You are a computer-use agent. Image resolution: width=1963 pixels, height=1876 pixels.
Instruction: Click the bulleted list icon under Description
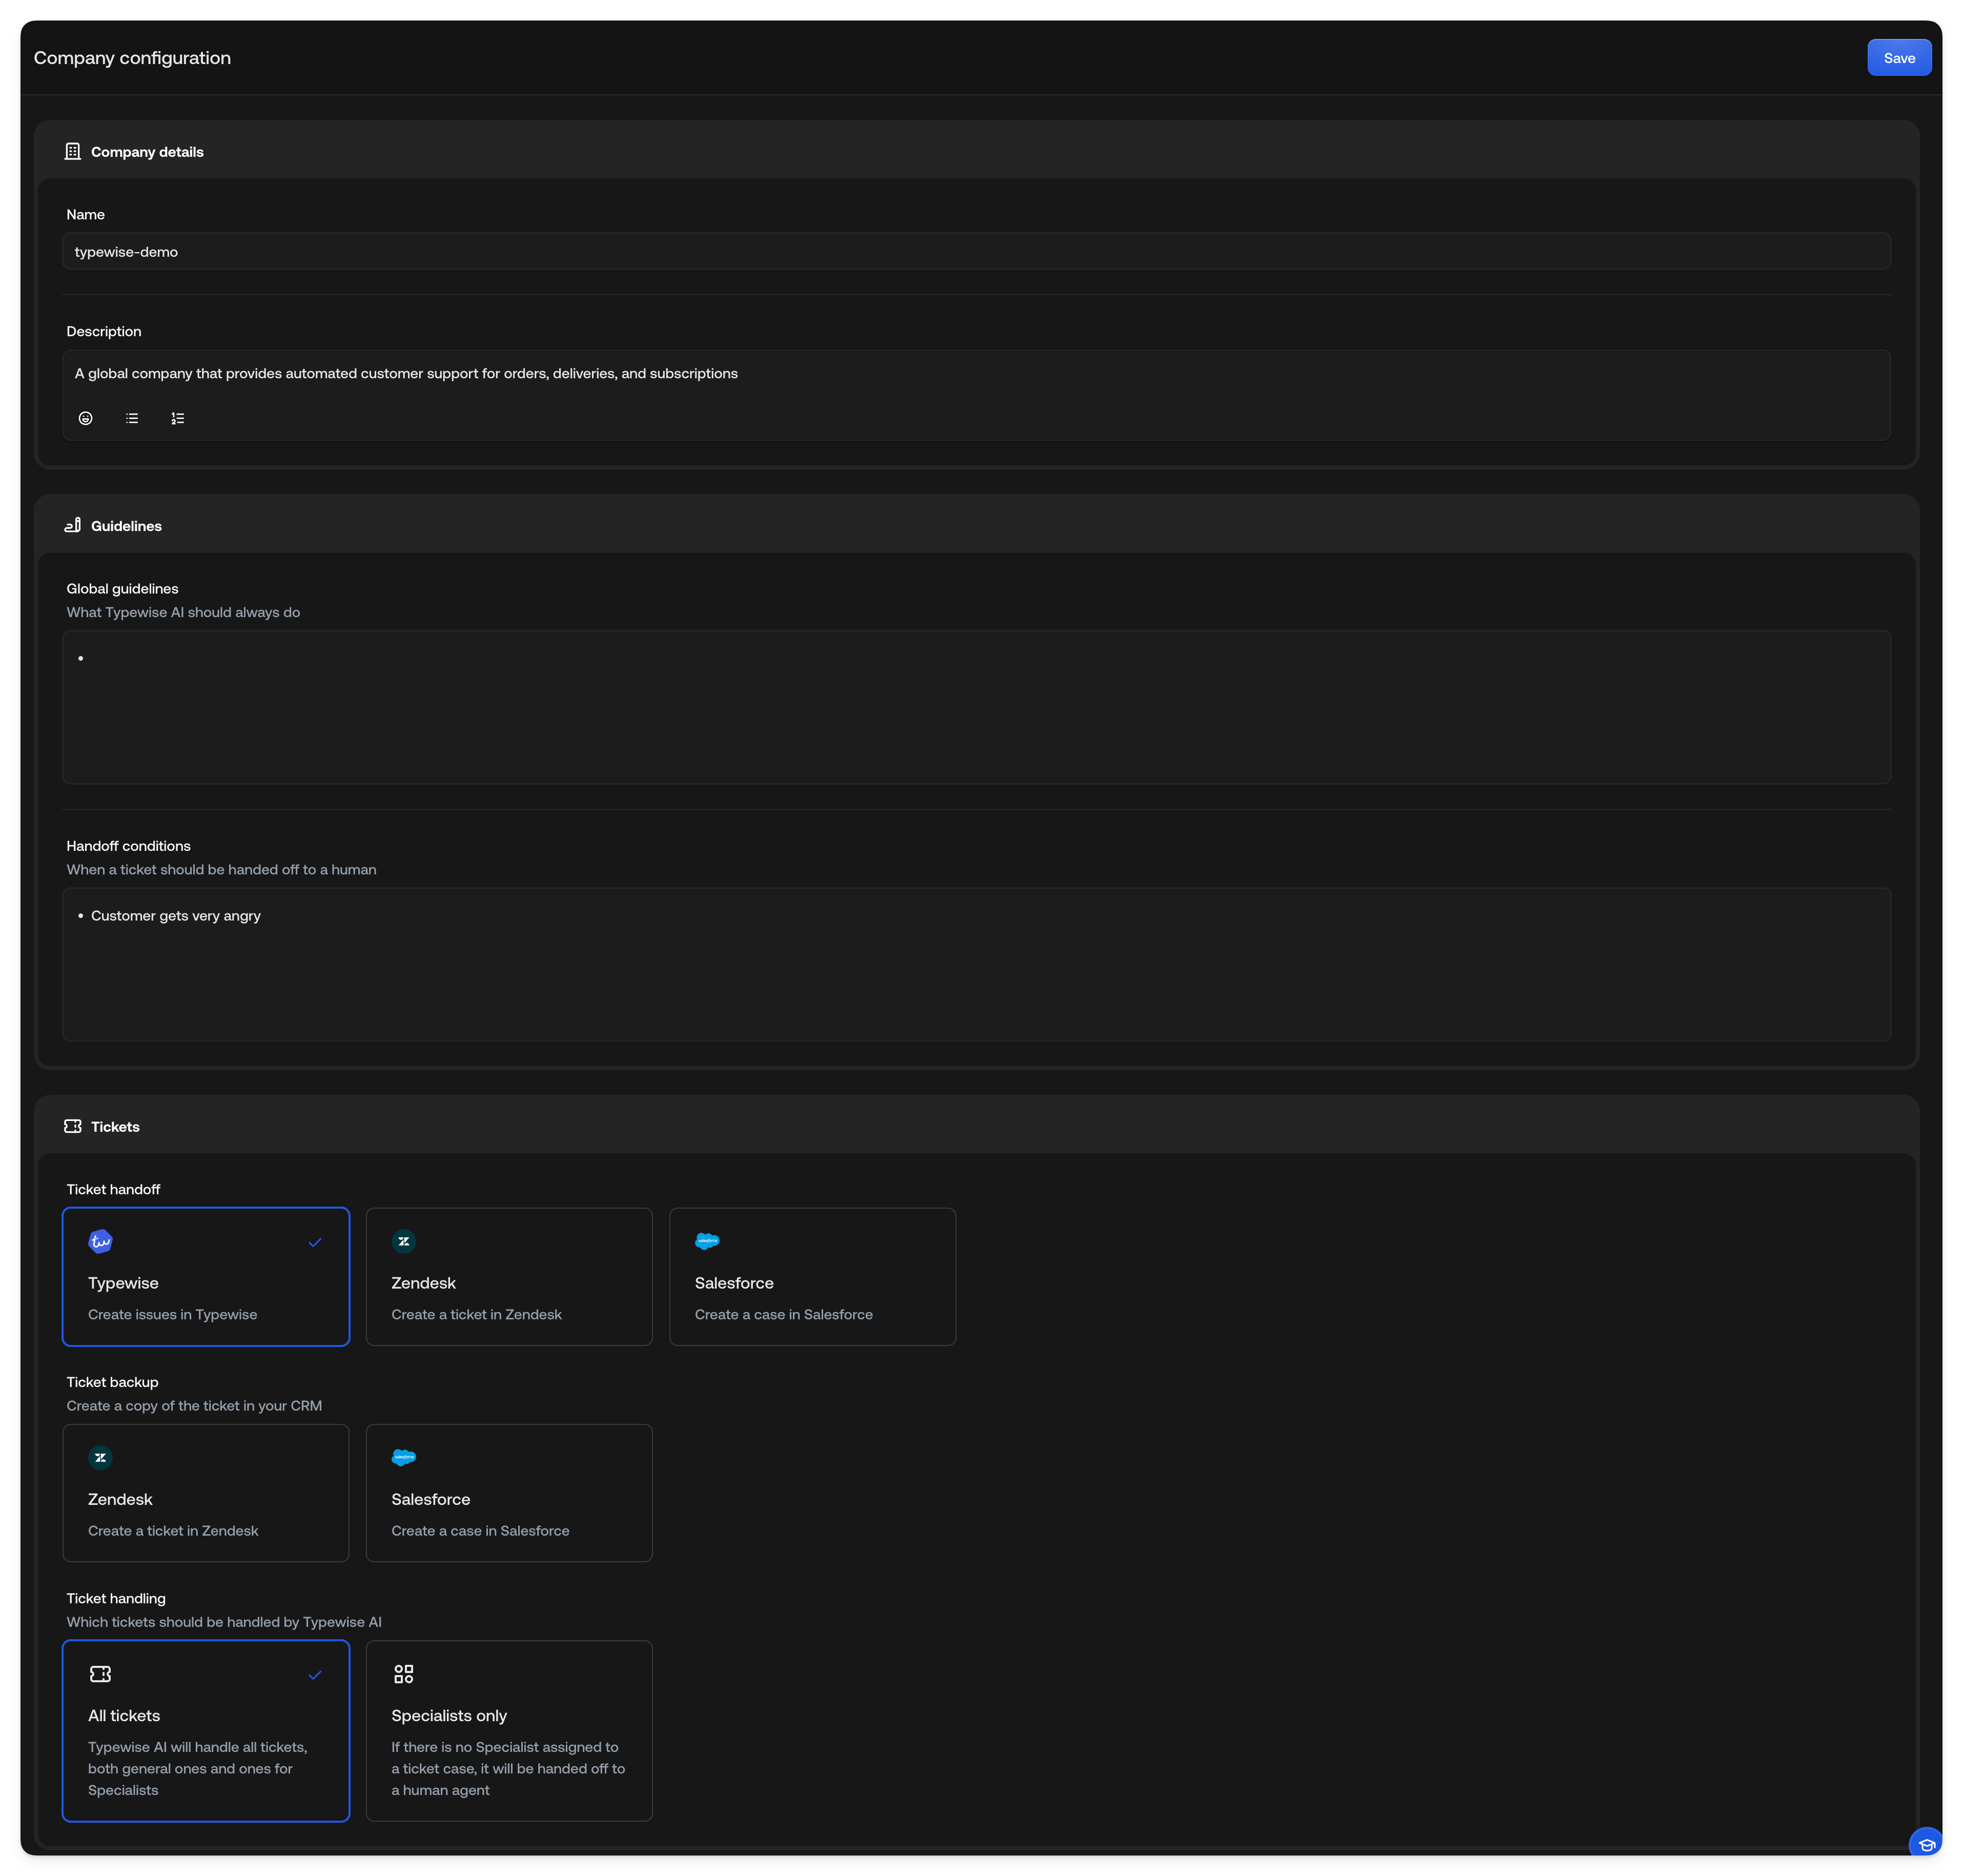[x=131, y=418]
